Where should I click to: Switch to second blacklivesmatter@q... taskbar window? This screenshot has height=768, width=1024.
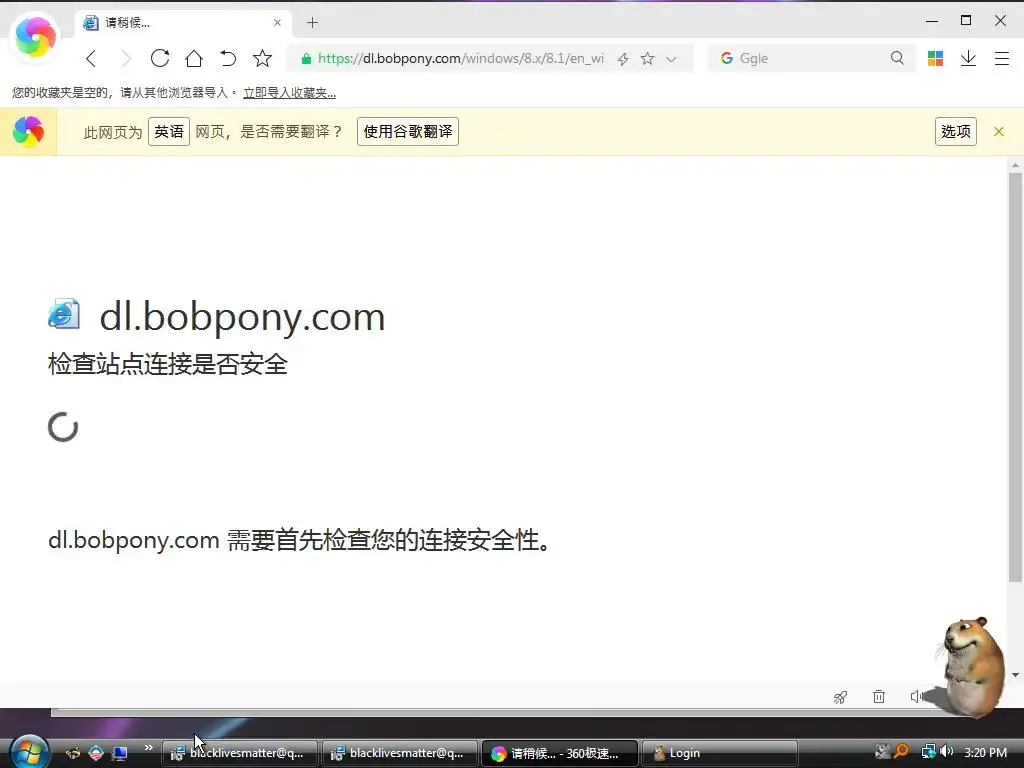tap(399, 753)
